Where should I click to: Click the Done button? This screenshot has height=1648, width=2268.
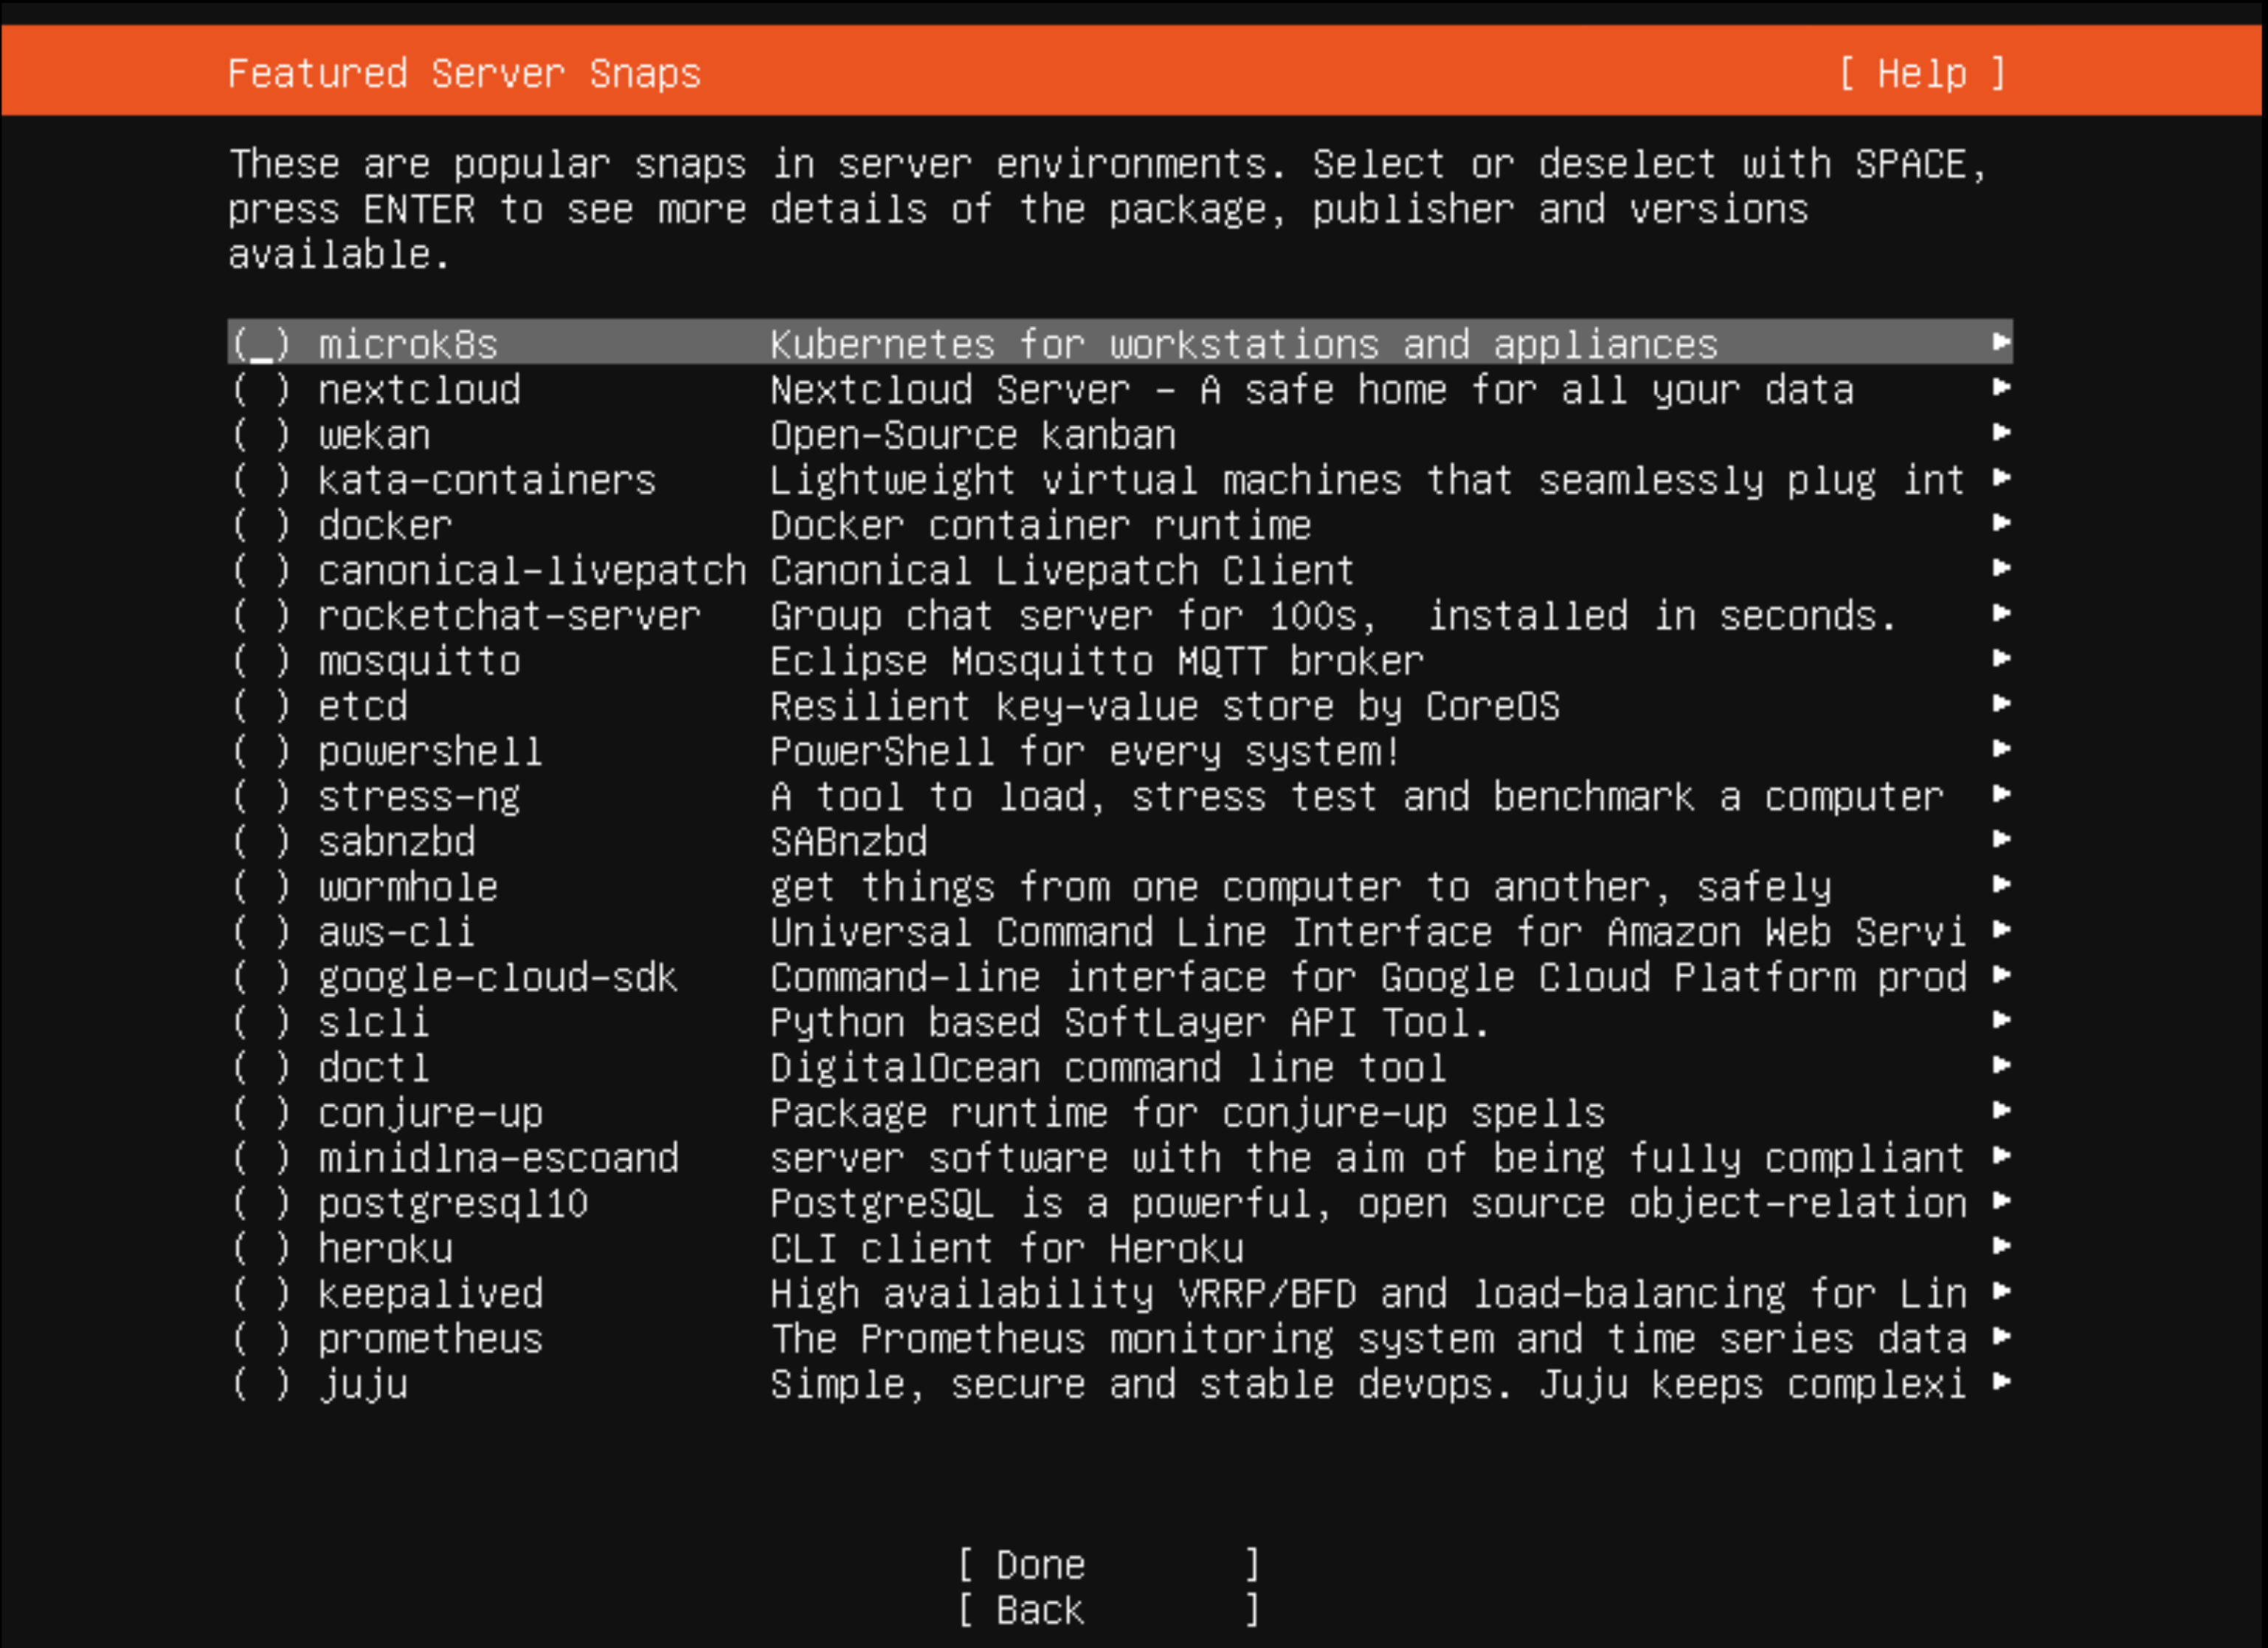click(1108, 1564)
